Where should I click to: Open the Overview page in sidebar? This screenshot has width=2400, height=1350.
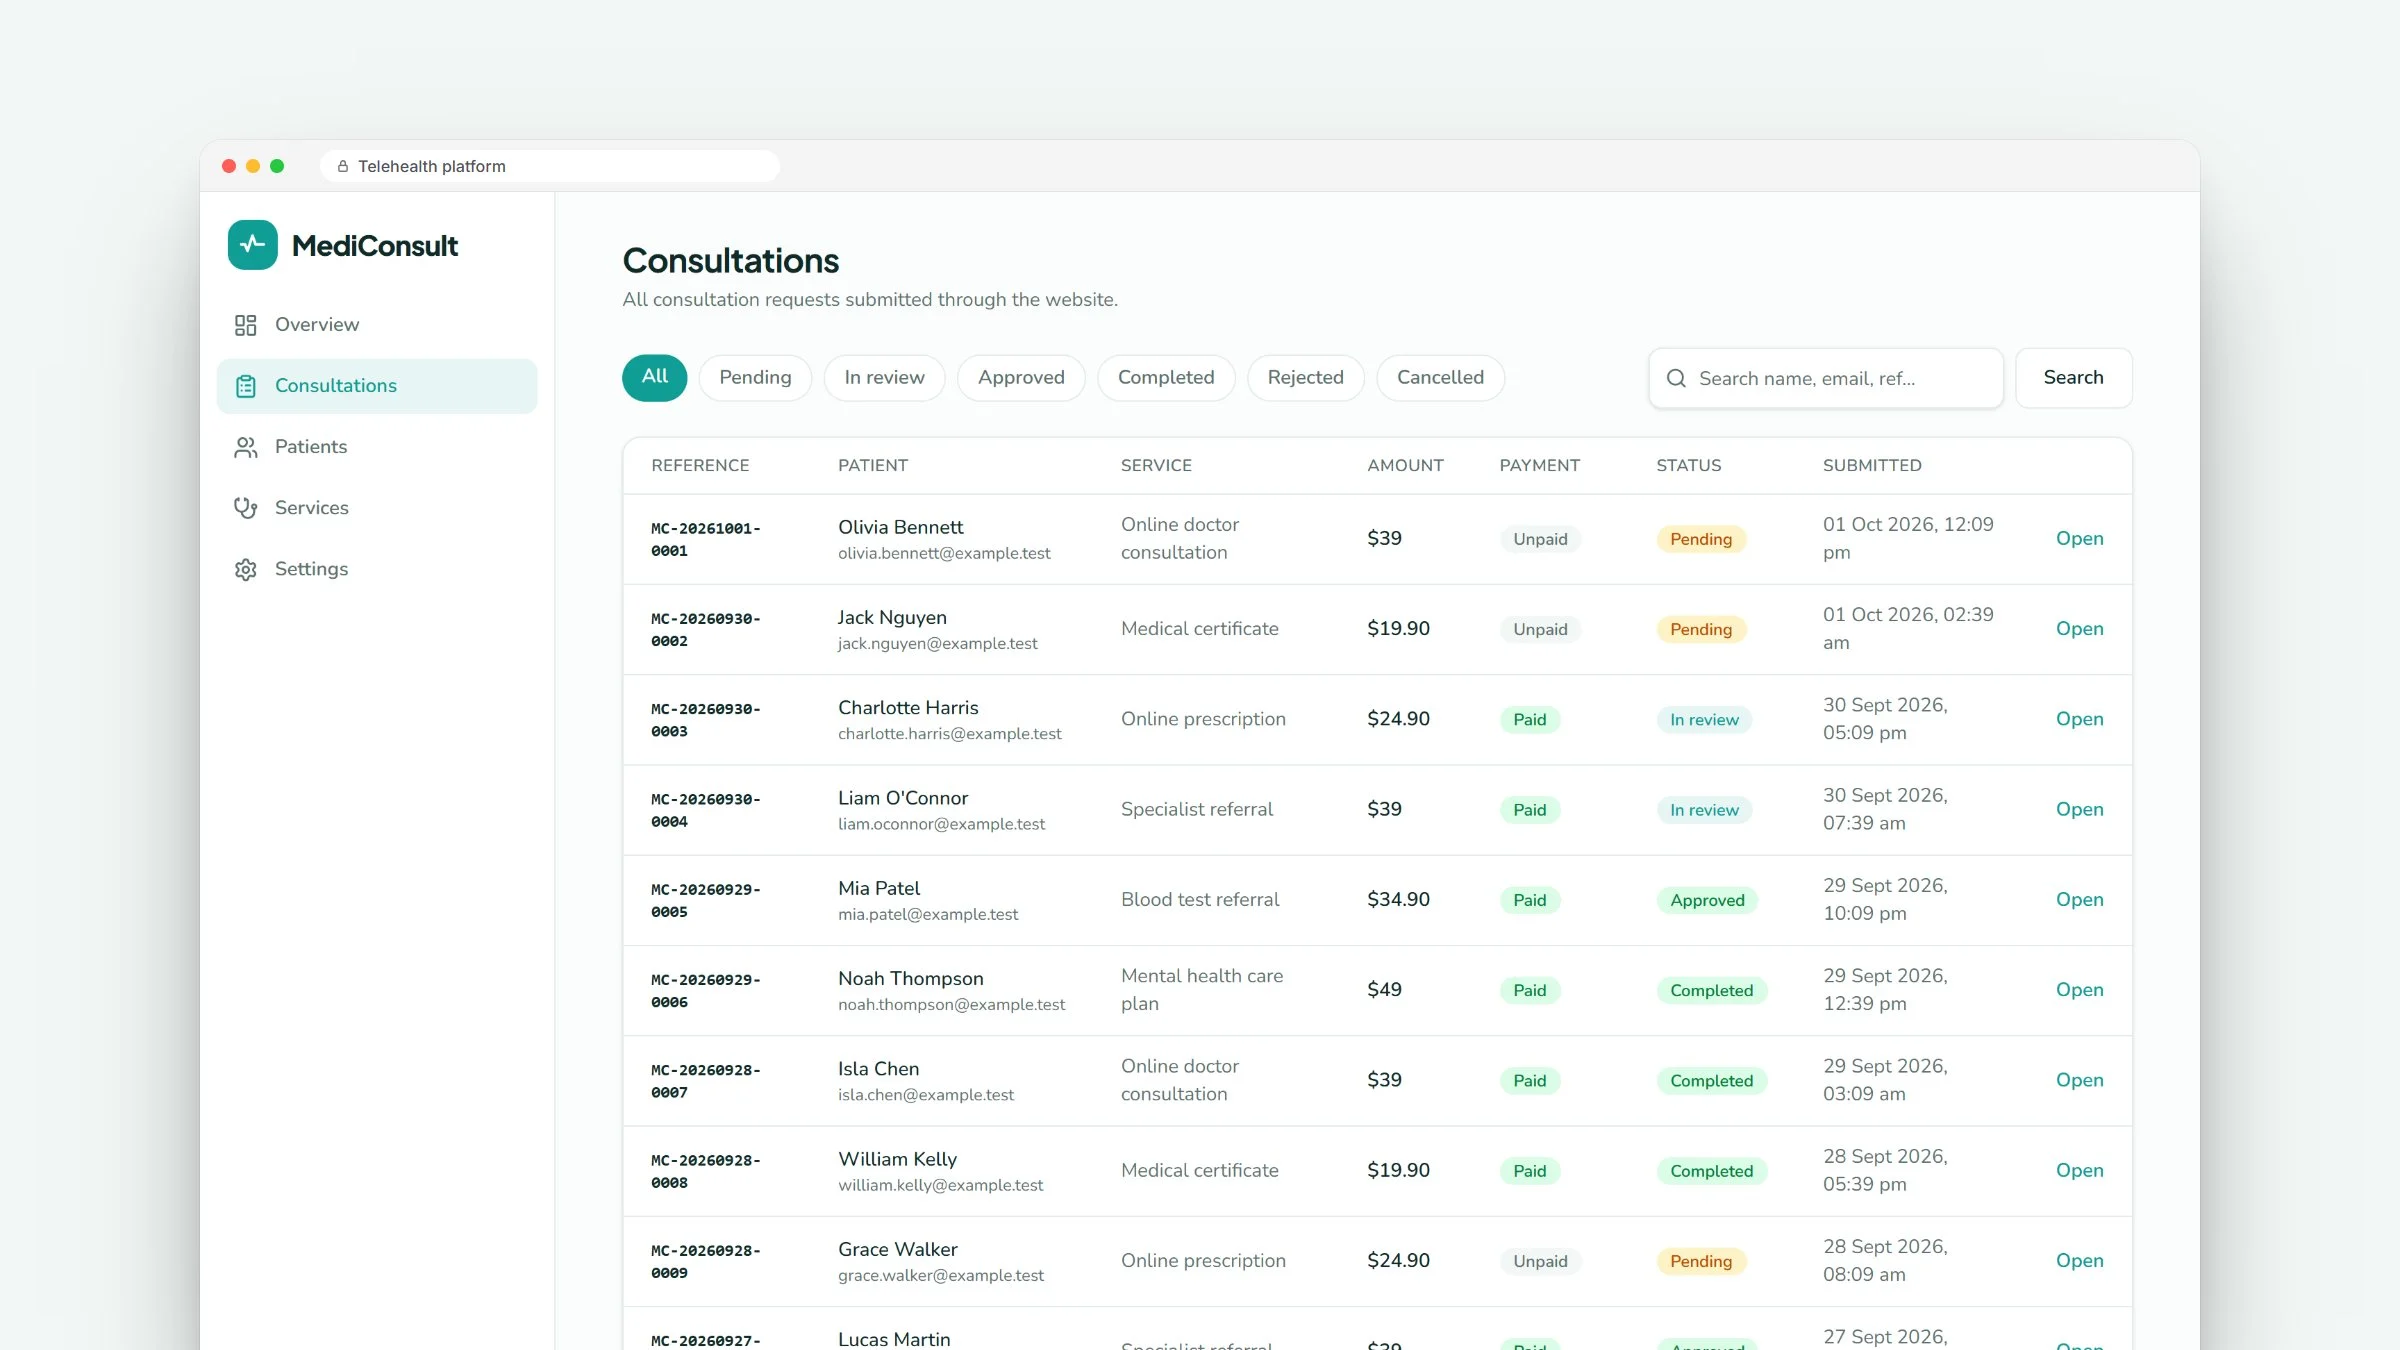click(x=377, y=325)
